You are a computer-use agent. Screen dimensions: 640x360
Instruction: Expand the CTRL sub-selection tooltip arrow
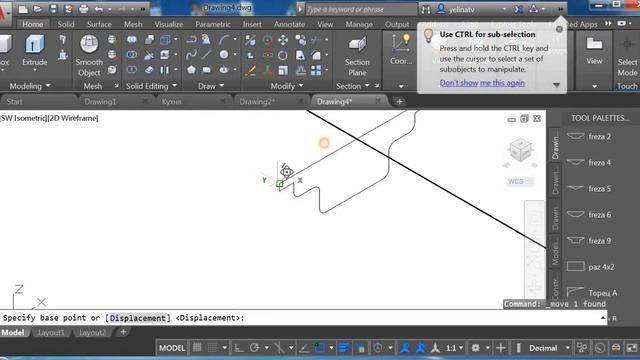556,85
